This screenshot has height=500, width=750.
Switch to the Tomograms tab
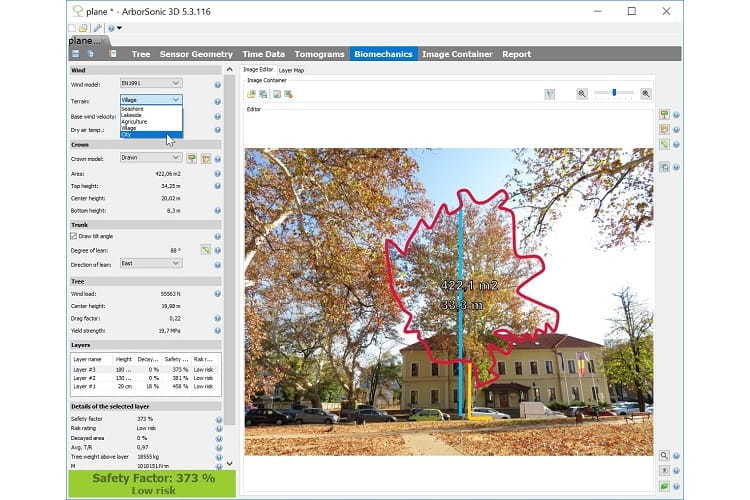click(x=318, y=54)
